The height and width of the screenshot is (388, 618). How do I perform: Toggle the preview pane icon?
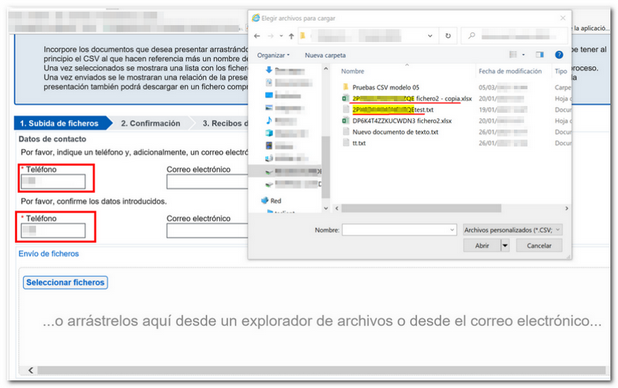(539, 55)
